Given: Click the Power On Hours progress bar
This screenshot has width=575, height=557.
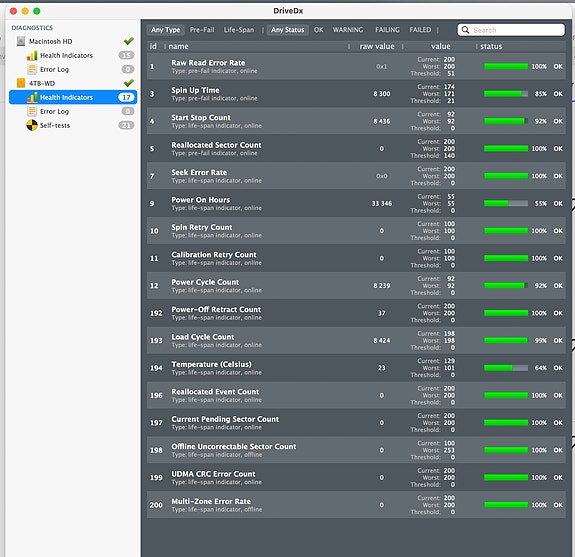Looking at the screenshot, I should pos(506,204).
